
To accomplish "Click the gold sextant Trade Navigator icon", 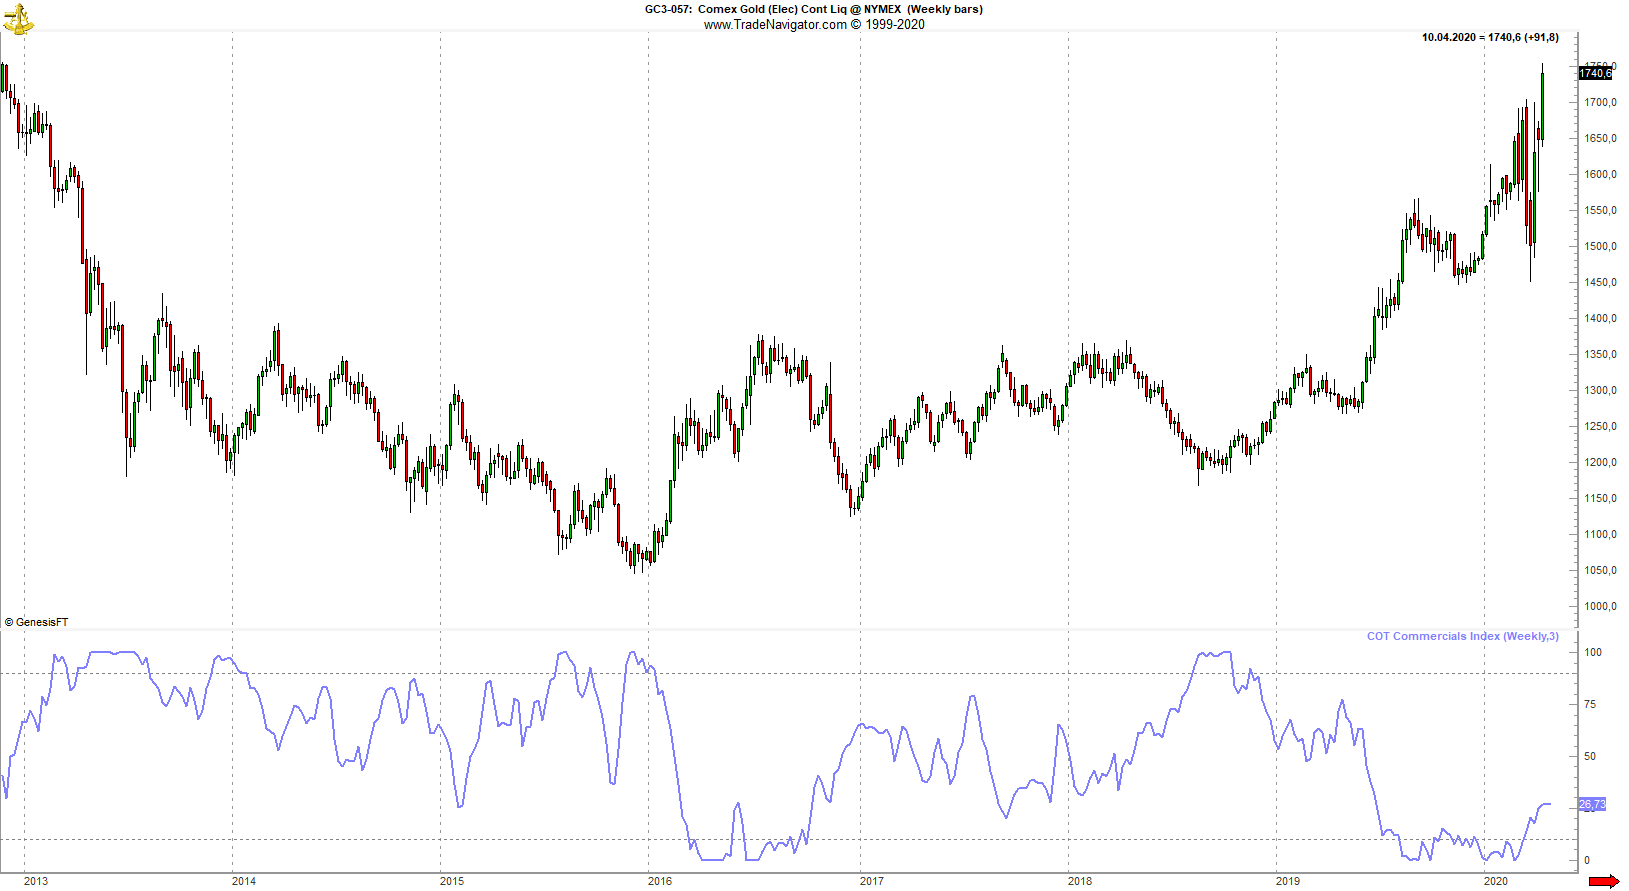I will pos(17,19).
